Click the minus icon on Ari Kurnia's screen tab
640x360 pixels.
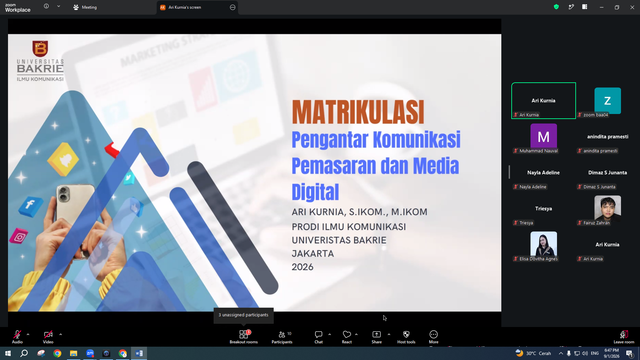[233, 7]
